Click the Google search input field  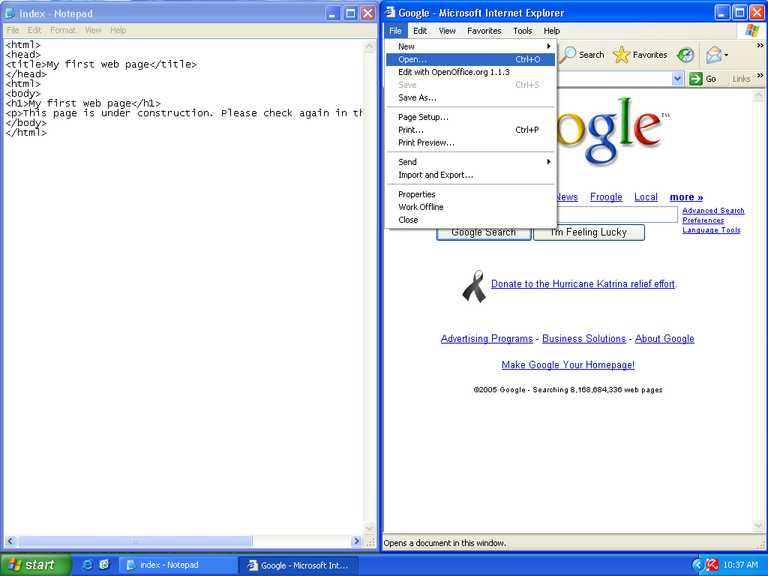point(617,215)
